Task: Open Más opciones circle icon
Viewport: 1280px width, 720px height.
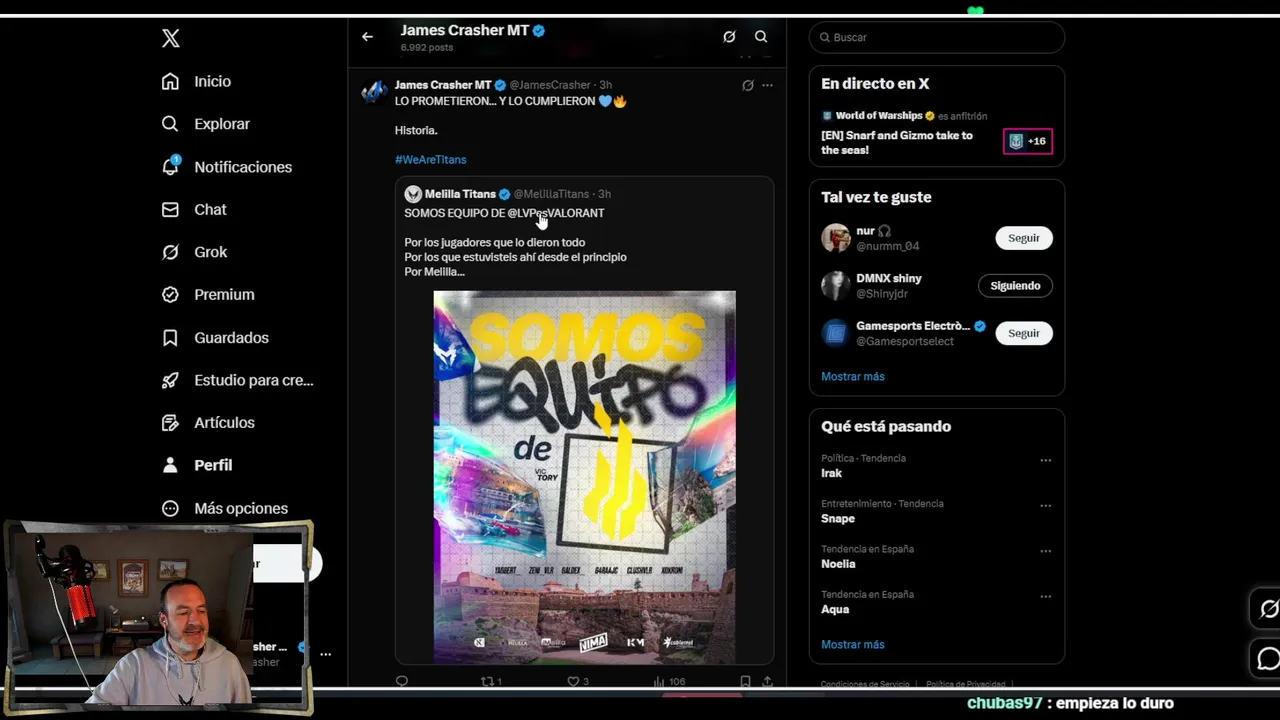Action: click(170, 508)
